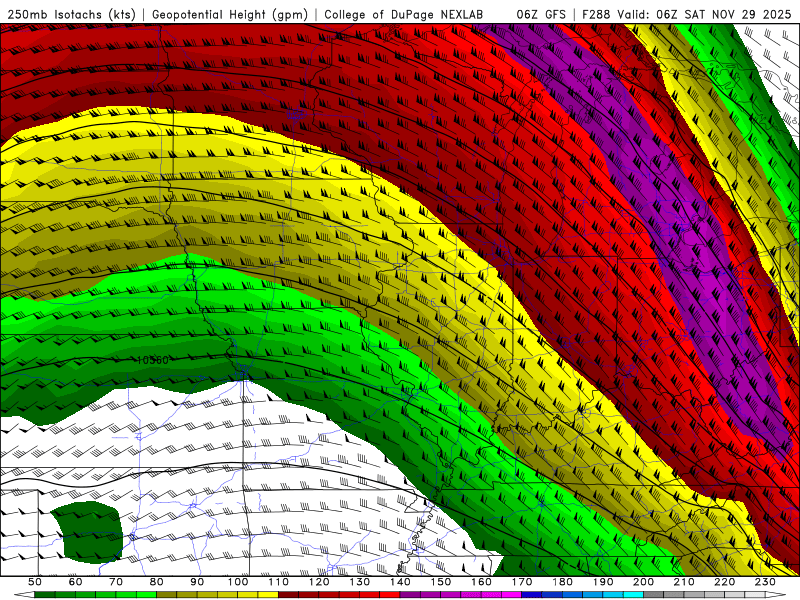This screenshot has width=800, height=600.
Task: Click the '210' scale value
Action: [x=684, y=582]
